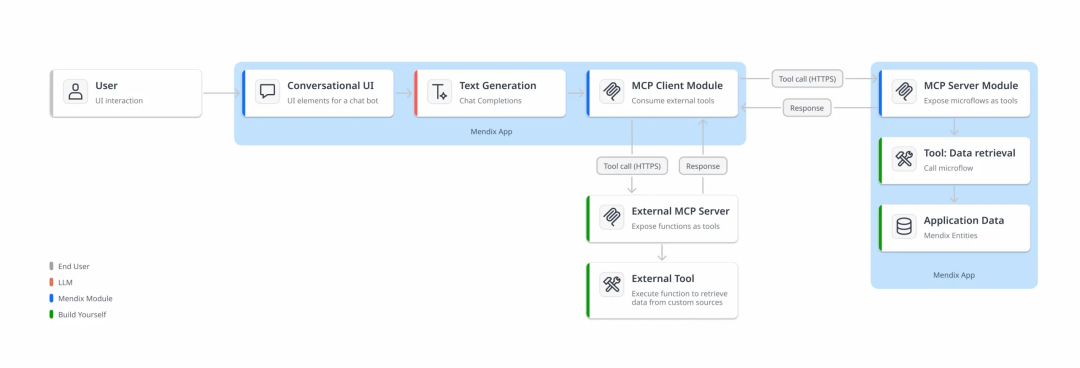Select the External Tool title
This screenshot has width=1080, height=368.
(663, 278)
